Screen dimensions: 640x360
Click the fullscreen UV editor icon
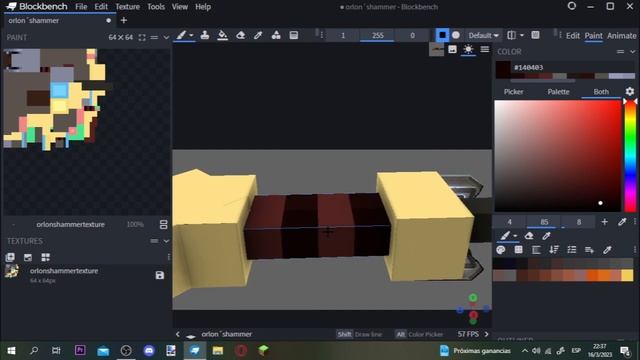point(142,38)
